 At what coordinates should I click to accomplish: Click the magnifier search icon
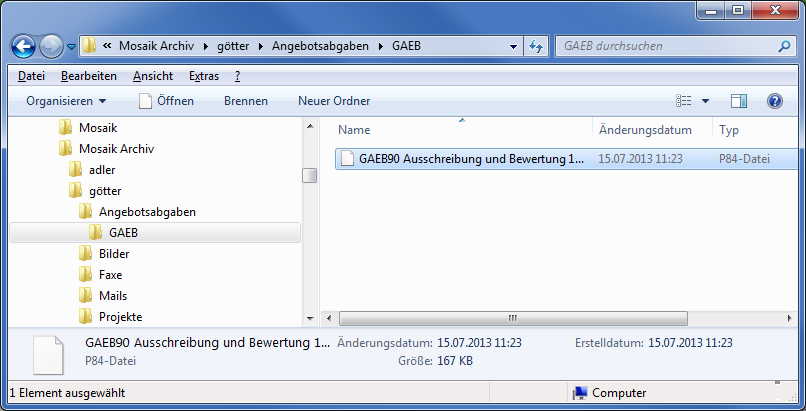click(784, 46)
